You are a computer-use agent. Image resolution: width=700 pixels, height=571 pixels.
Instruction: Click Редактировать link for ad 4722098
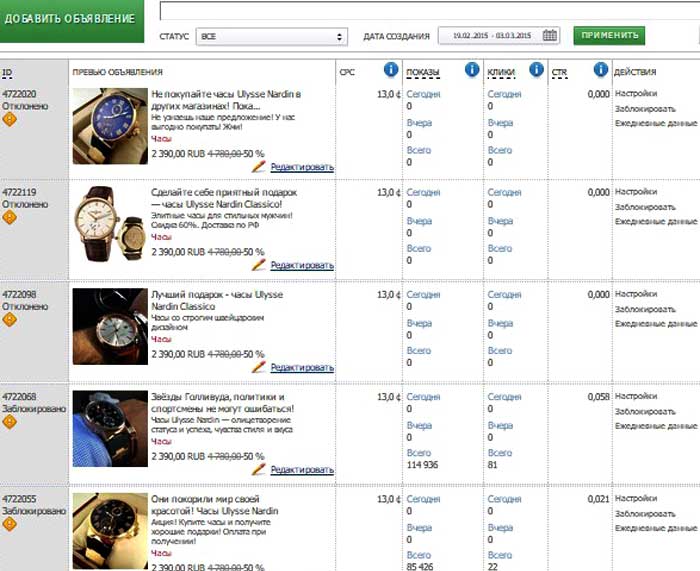302,367
